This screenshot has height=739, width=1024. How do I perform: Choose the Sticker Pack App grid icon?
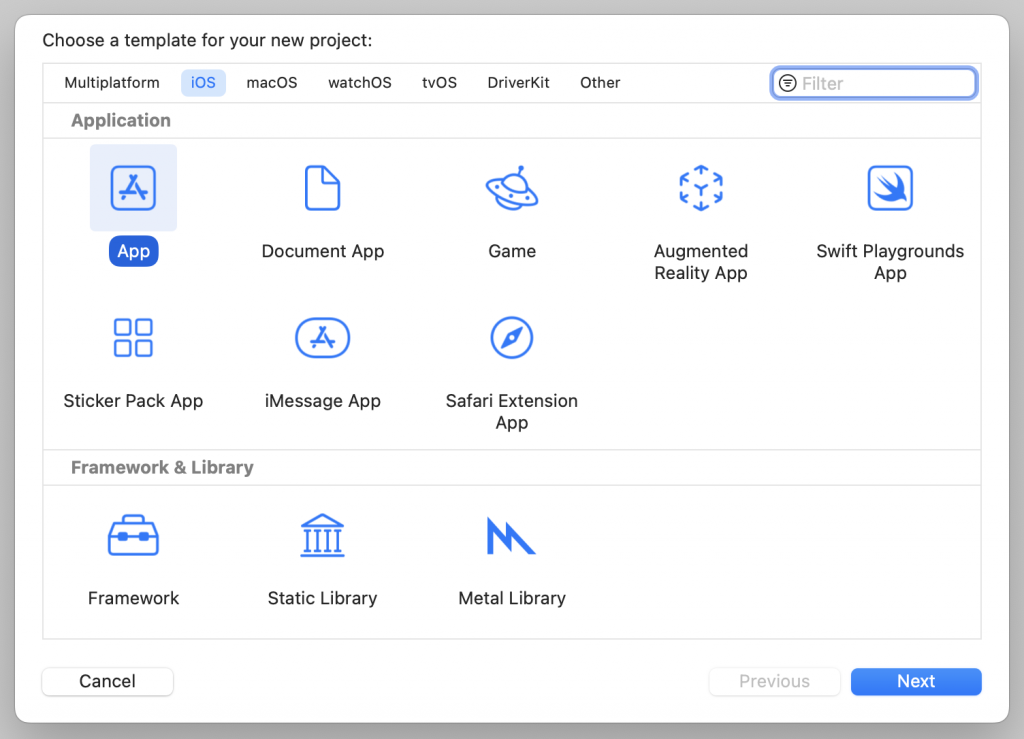(133, 338)
